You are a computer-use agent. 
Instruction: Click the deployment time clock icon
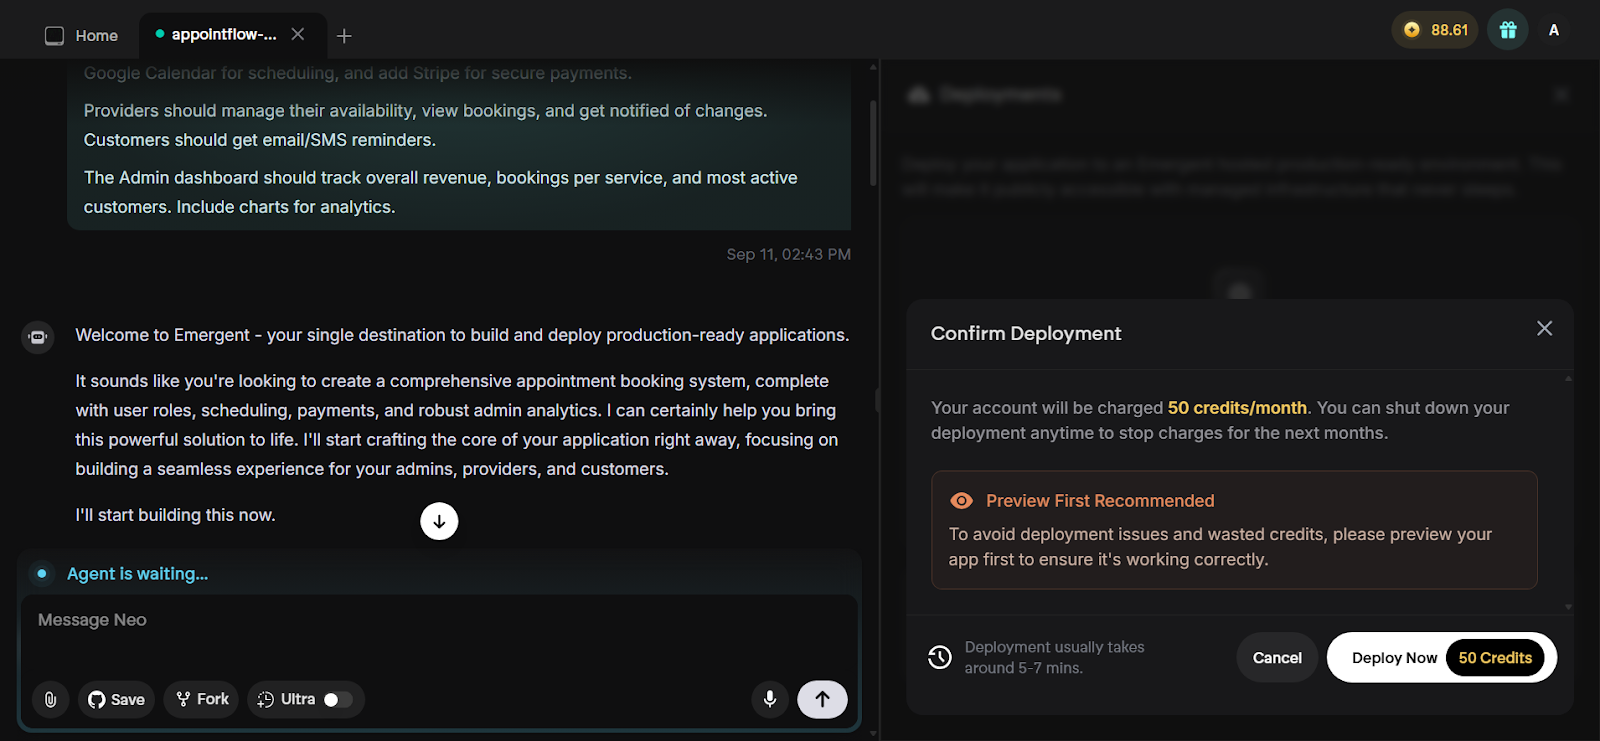point(940,657)
